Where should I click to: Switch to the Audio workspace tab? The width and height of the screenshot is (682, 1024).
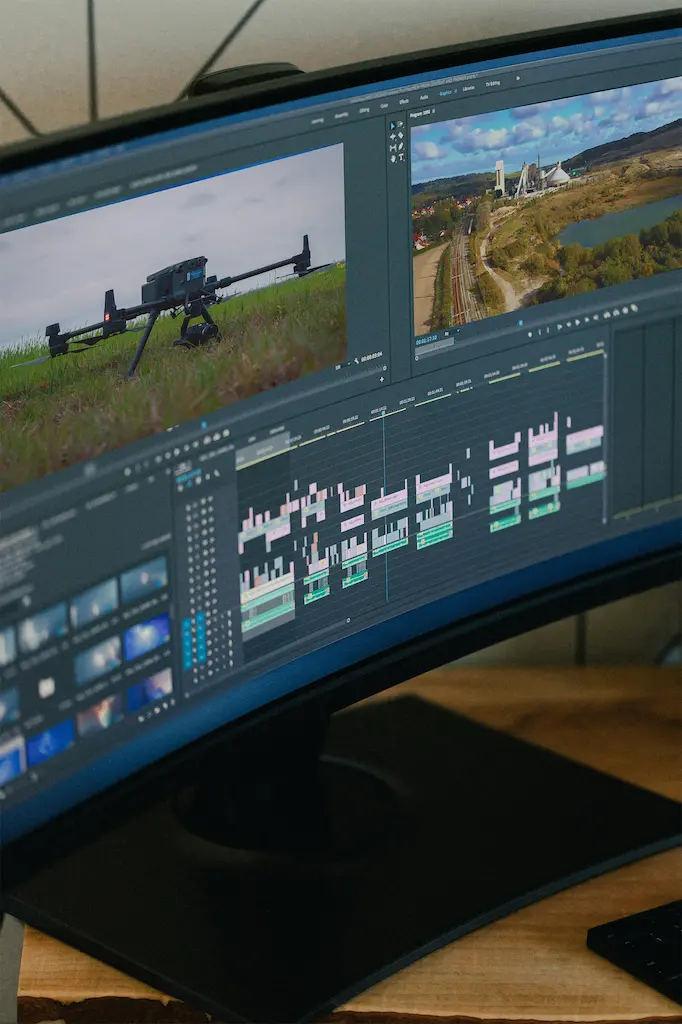[424, 97]
